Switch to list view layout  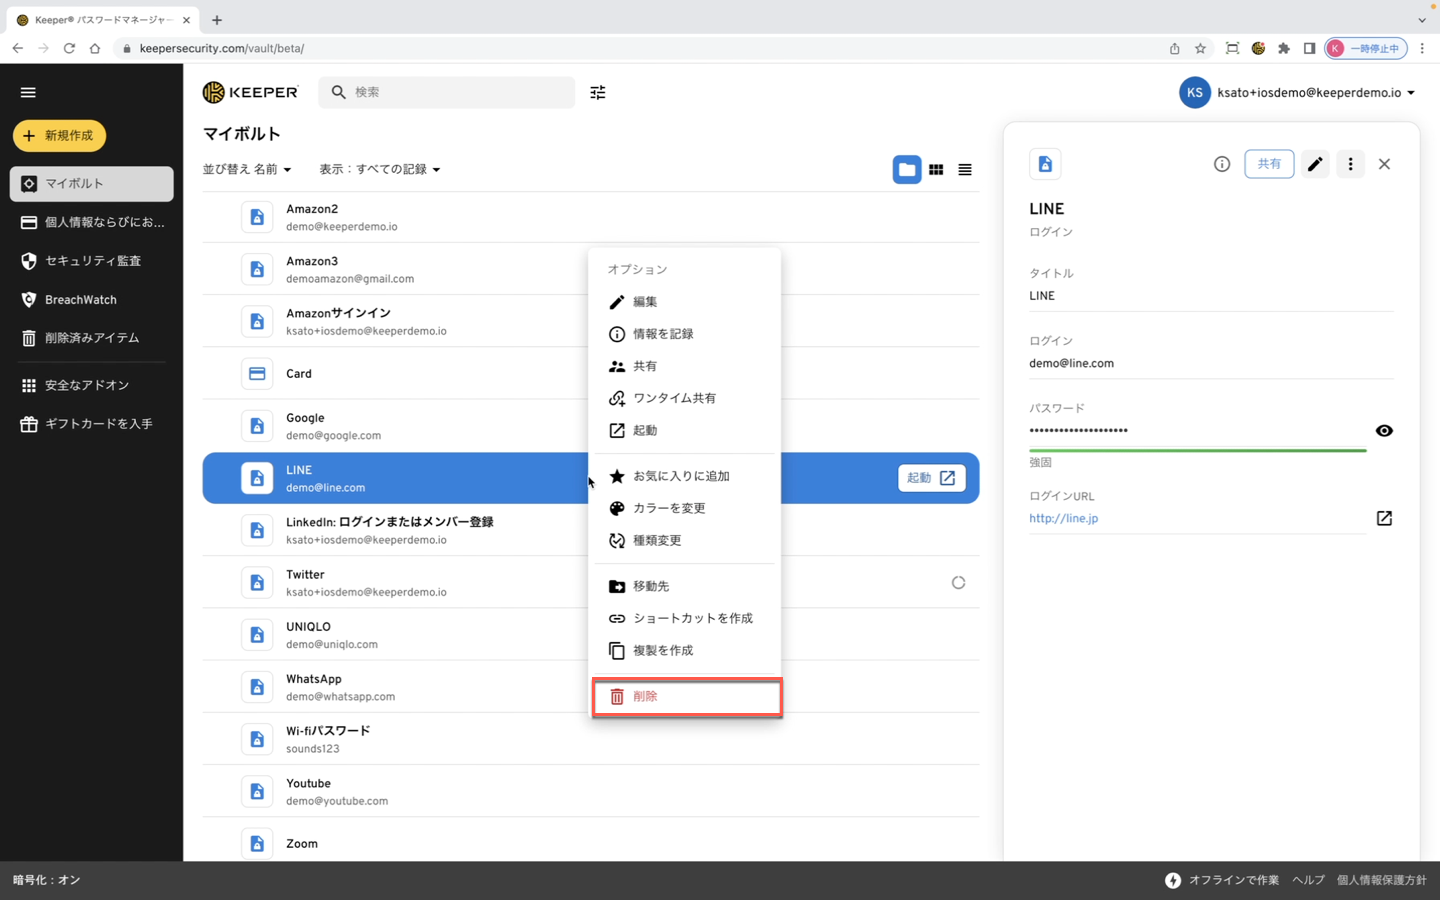[x=965, y=170]
